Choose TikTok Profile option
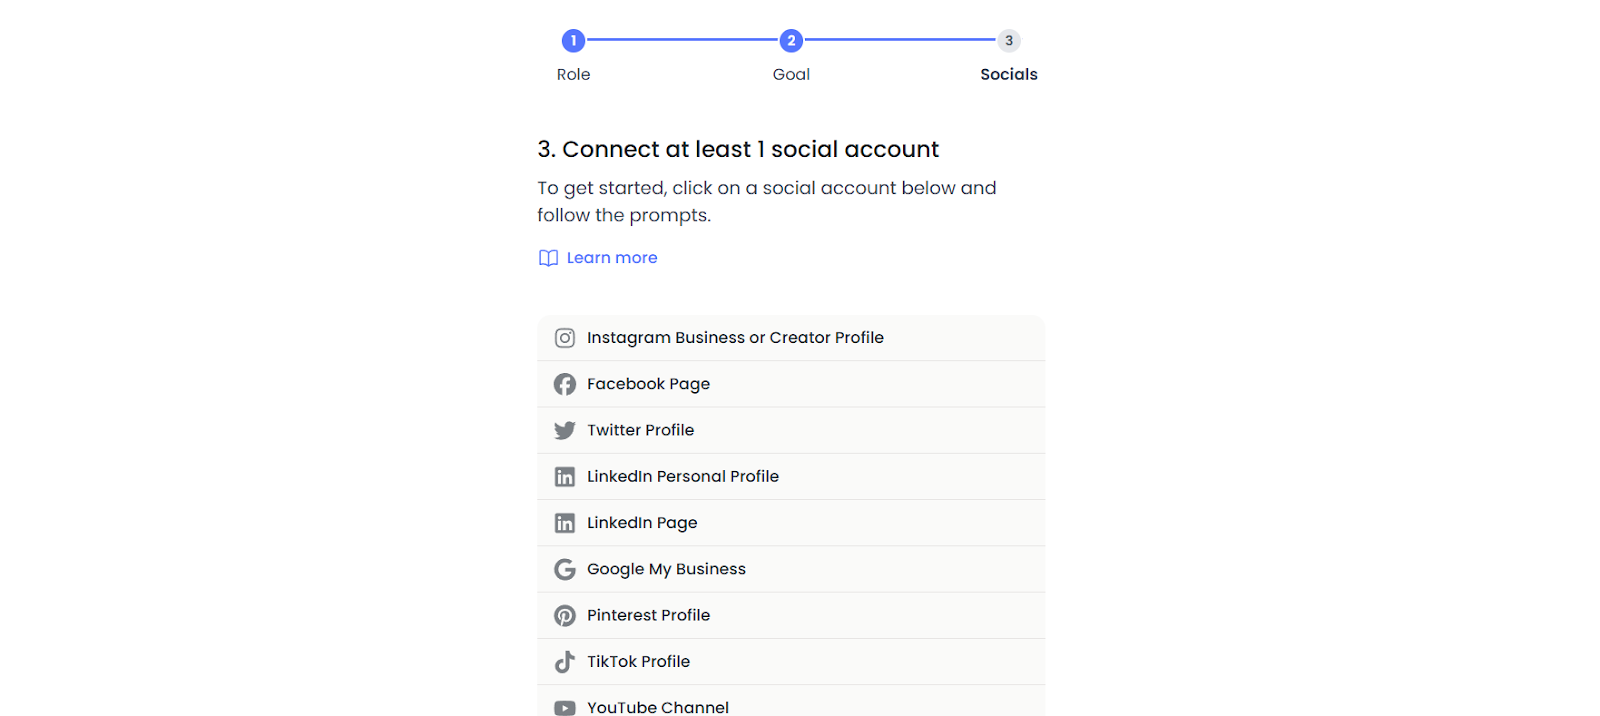Image resolution: width=1600 pixels, height=716 pixels. coord(791,661)
